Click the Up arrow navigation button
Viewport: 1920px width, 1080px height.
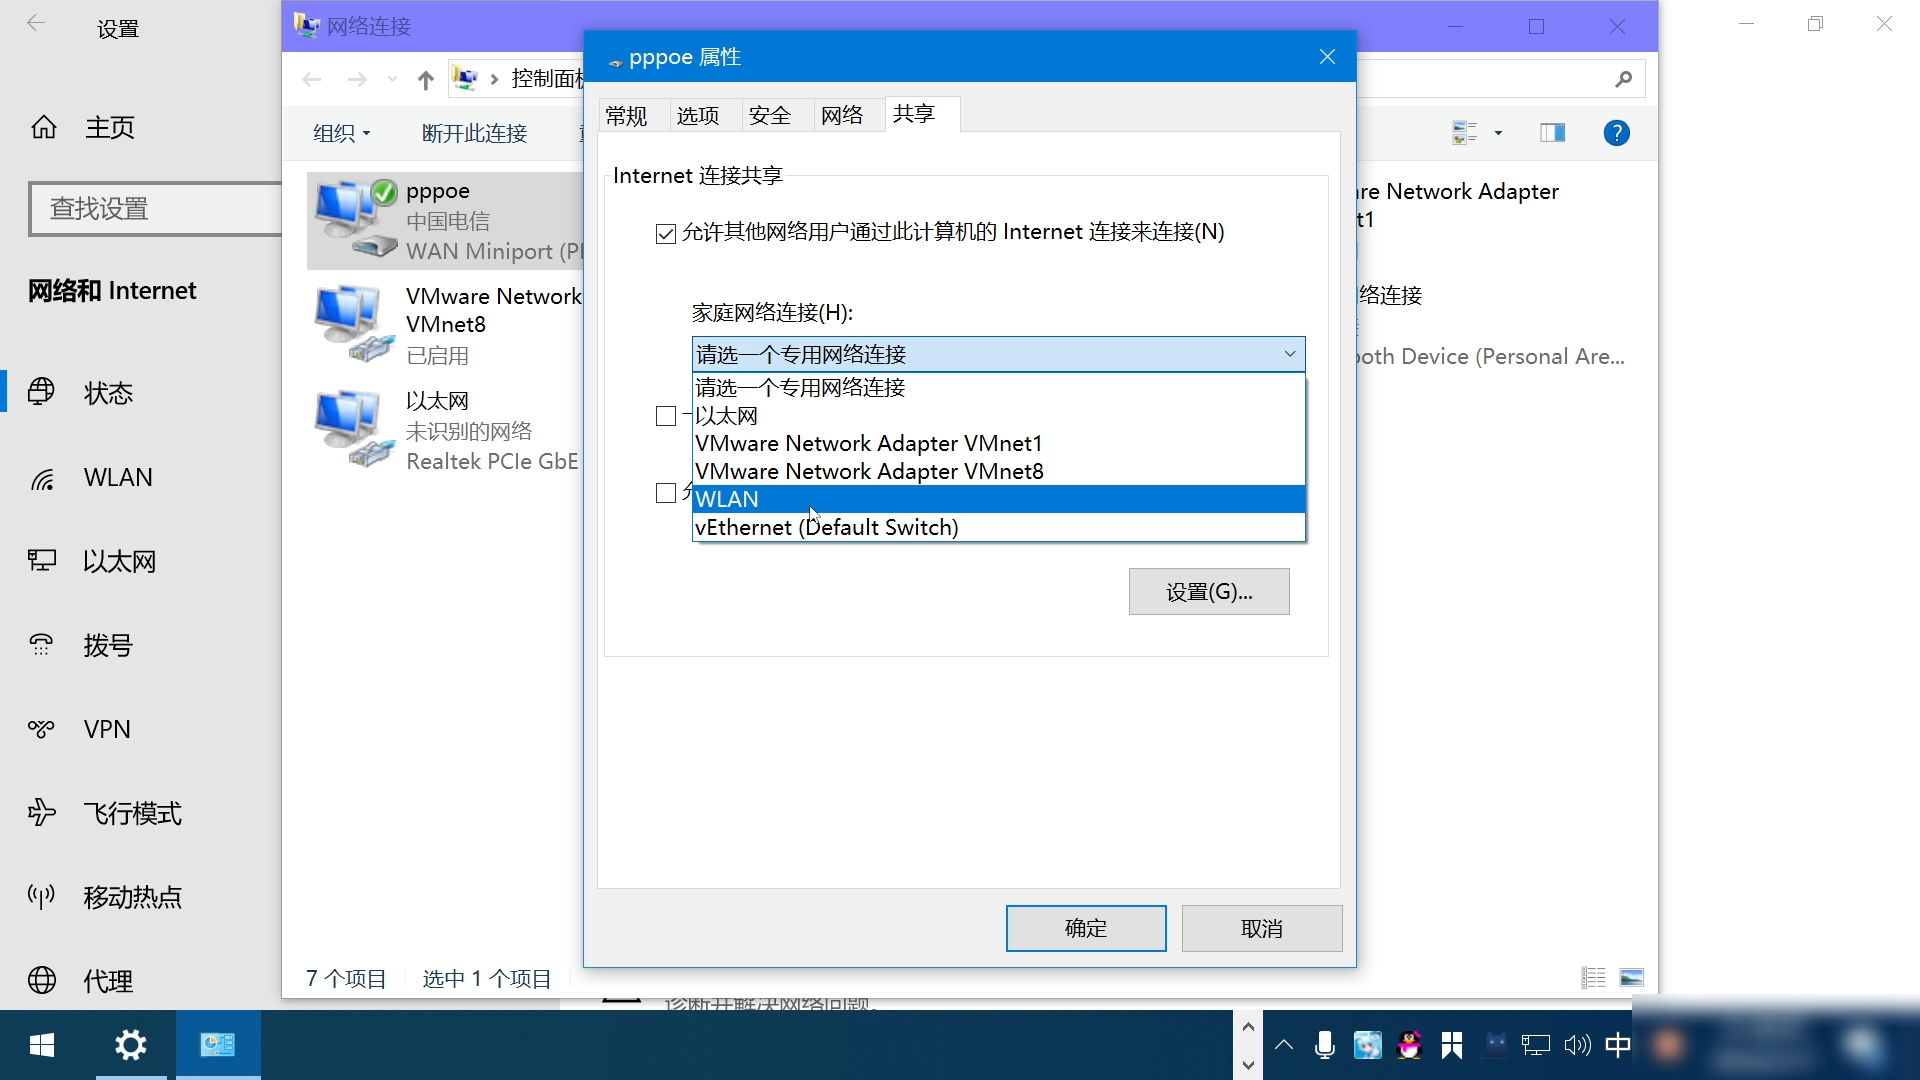[426, 80]
